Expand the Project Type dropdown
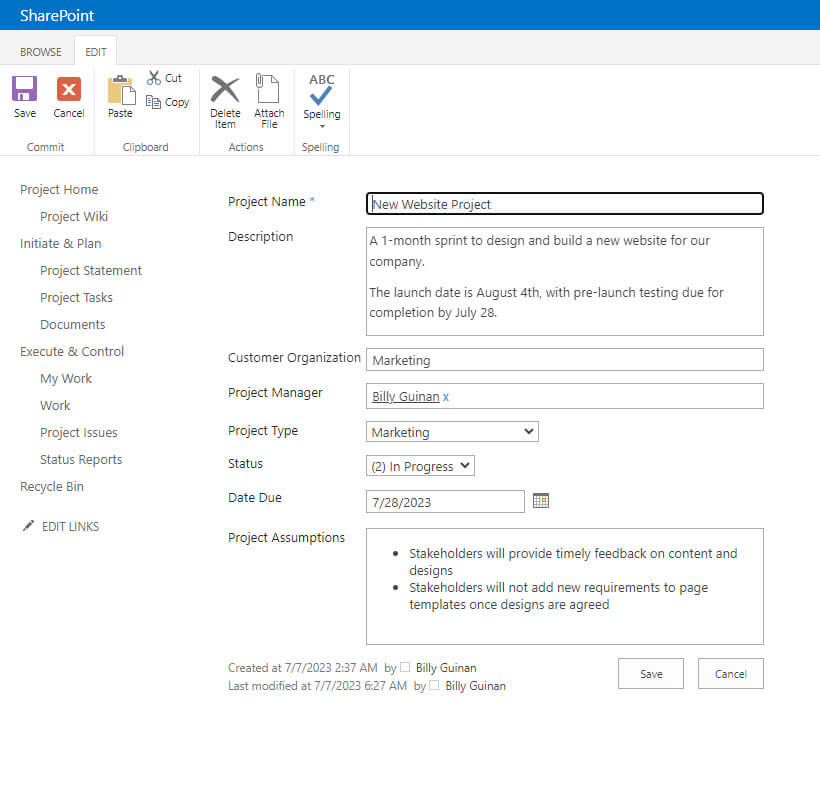 452,432
